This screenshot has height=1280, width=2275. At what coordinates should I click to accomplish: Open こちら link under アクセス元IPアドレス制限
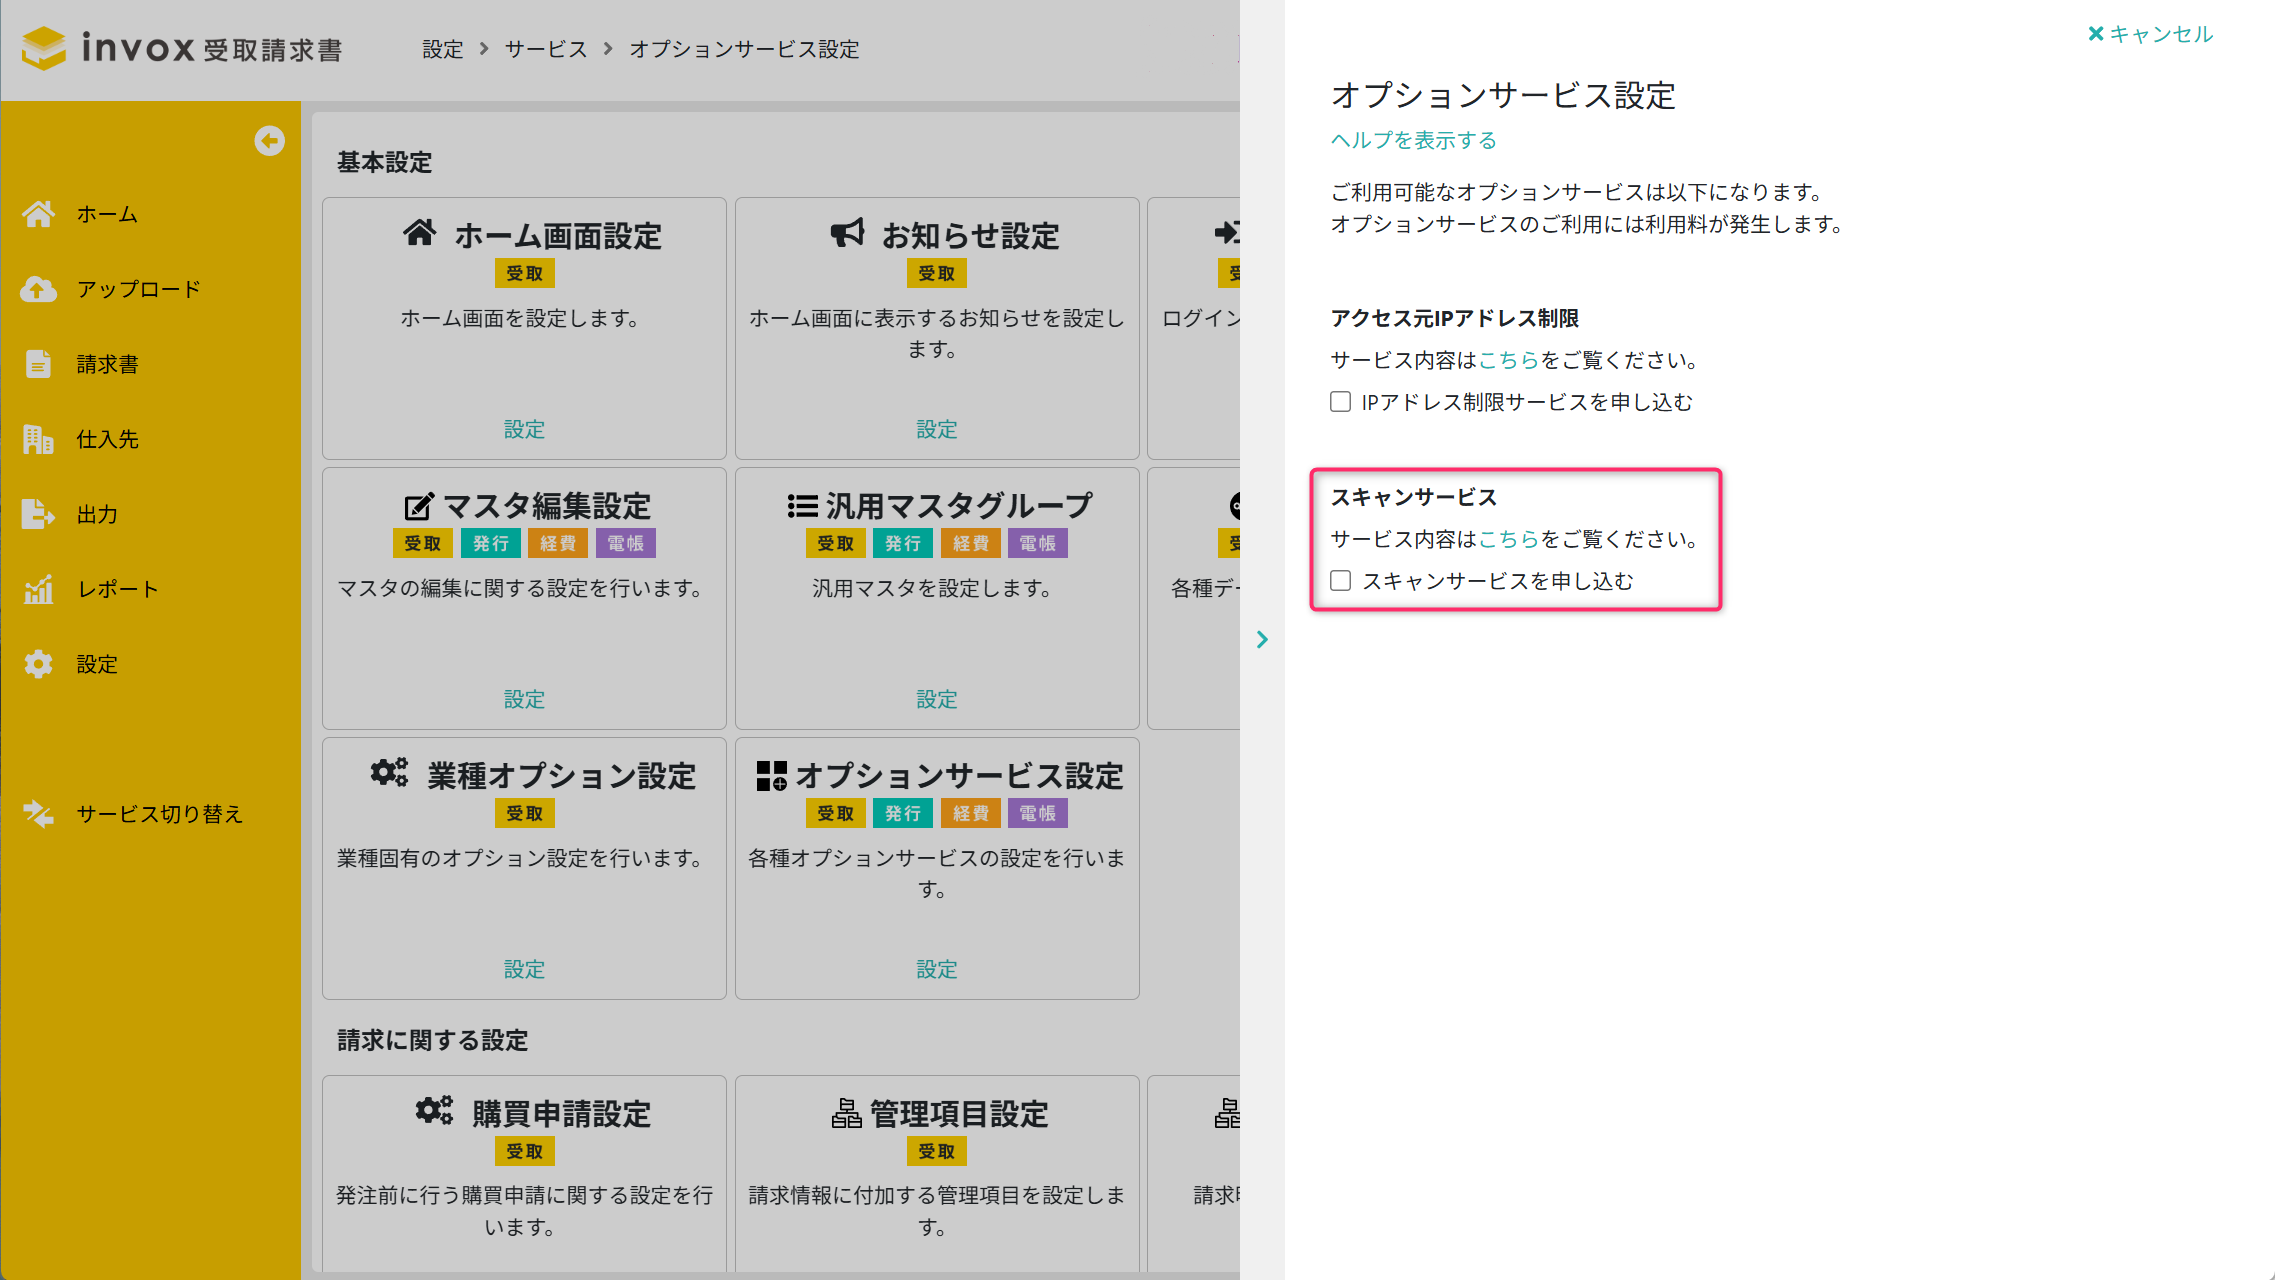(1508, 360)
